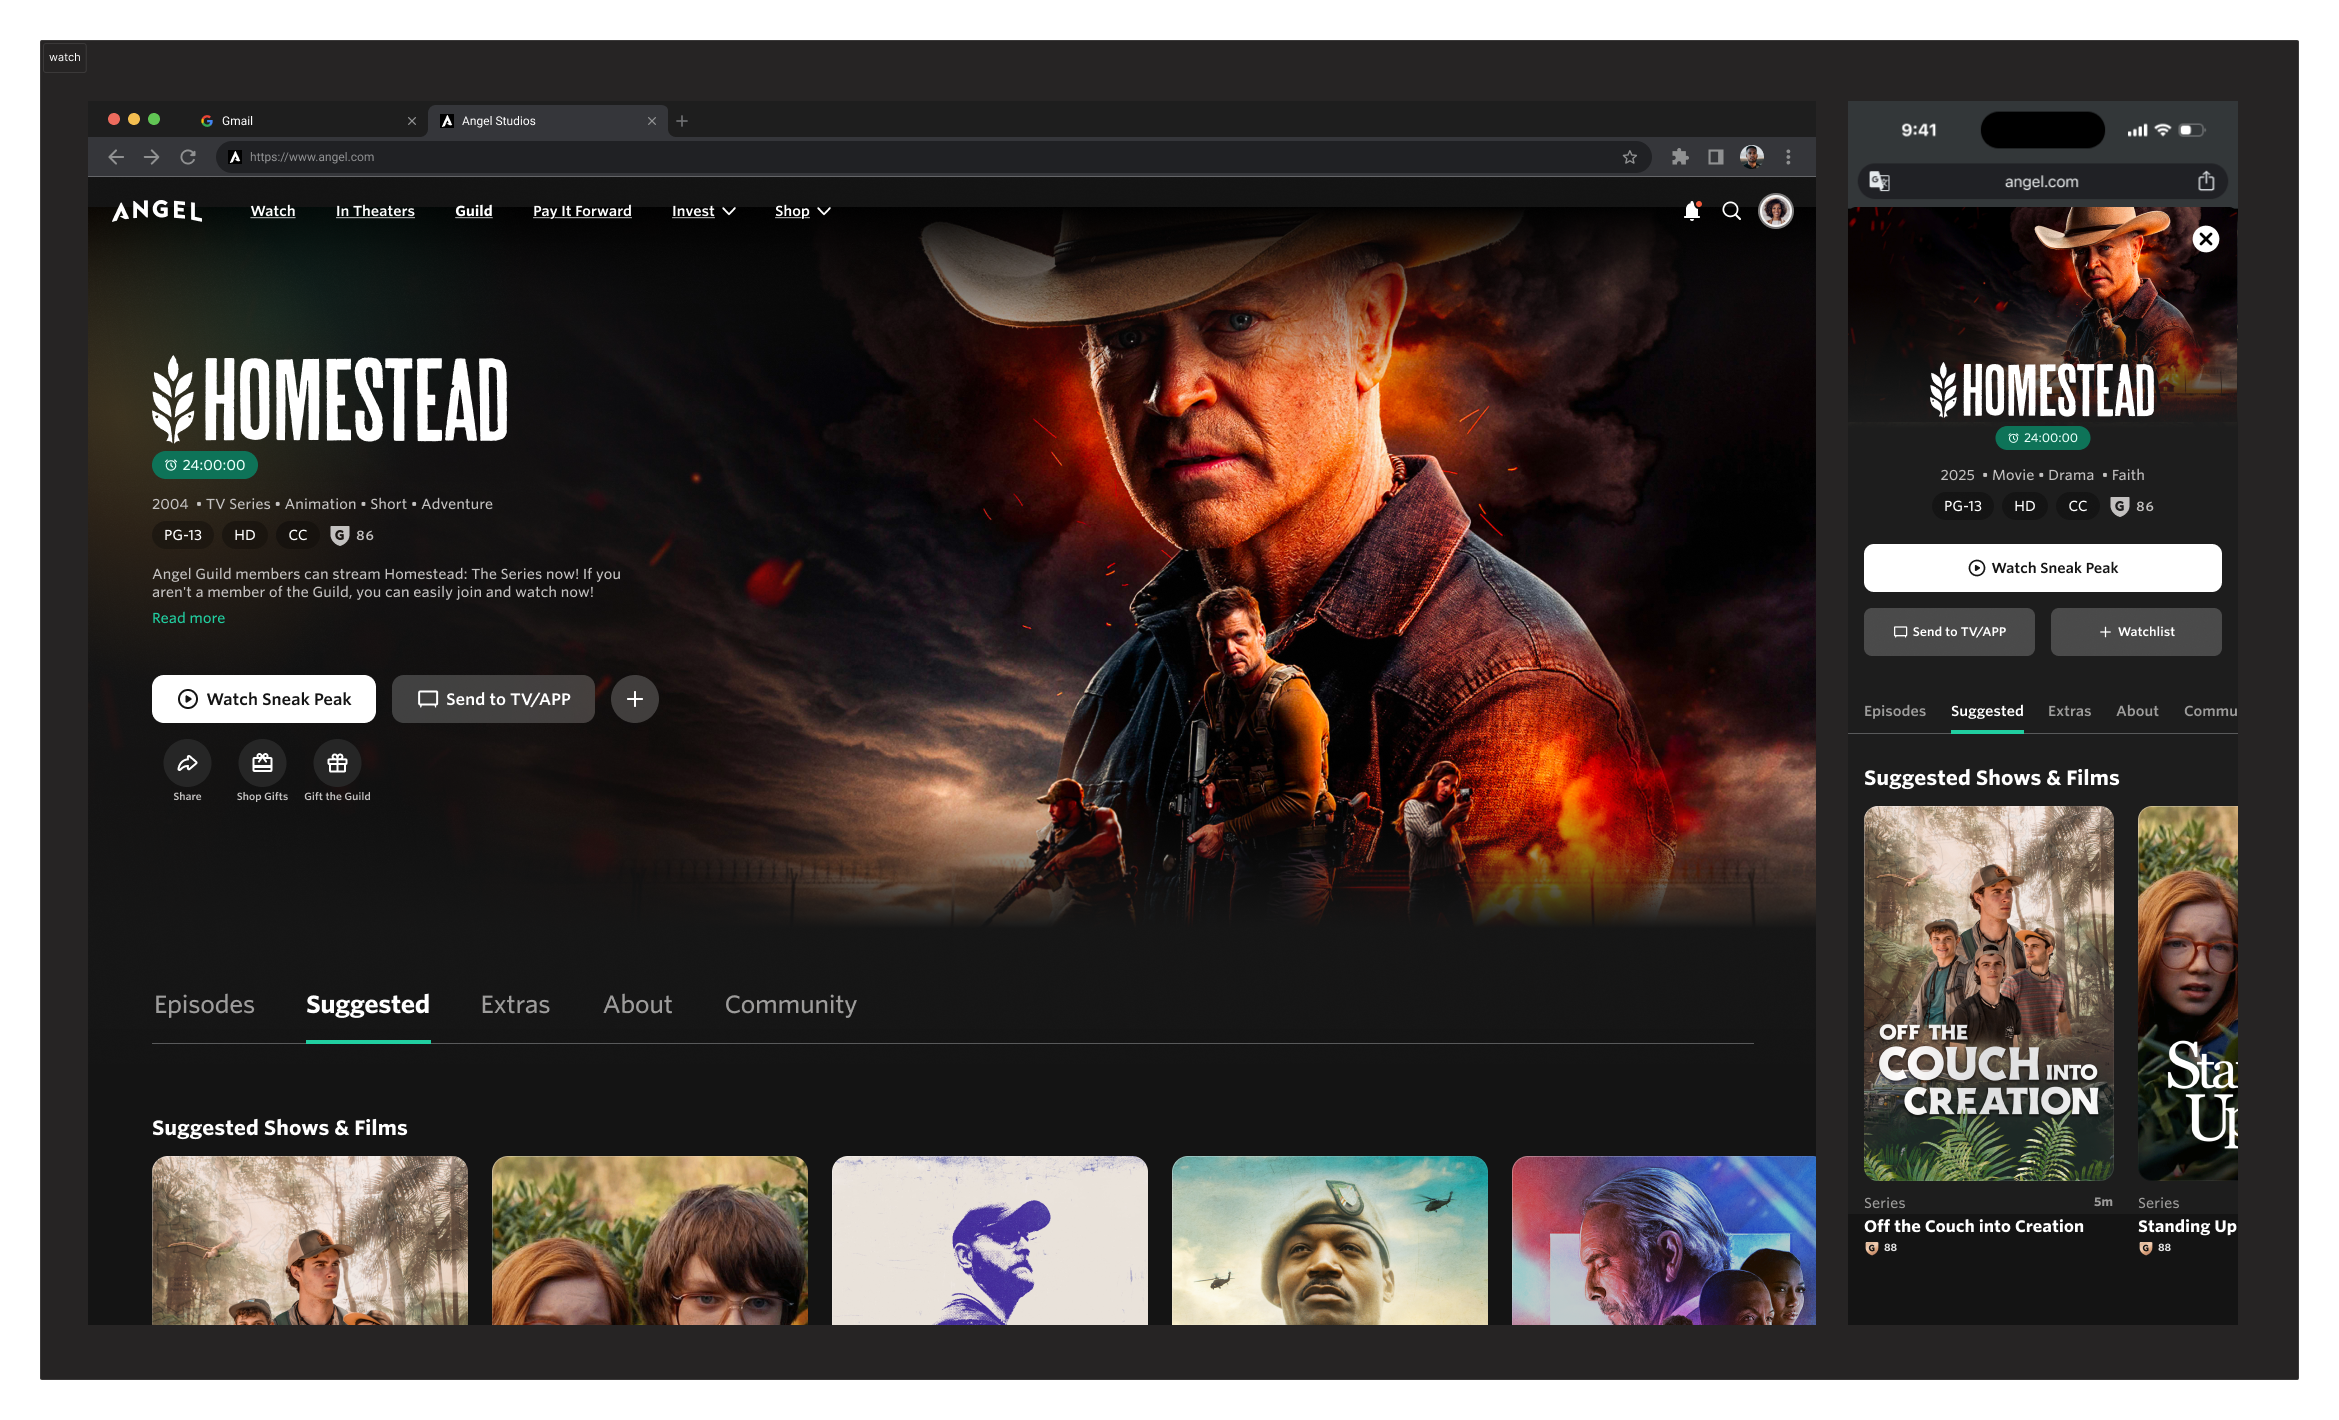
Task: Open the Shop Gifts icon
Action: click(262, 764)
